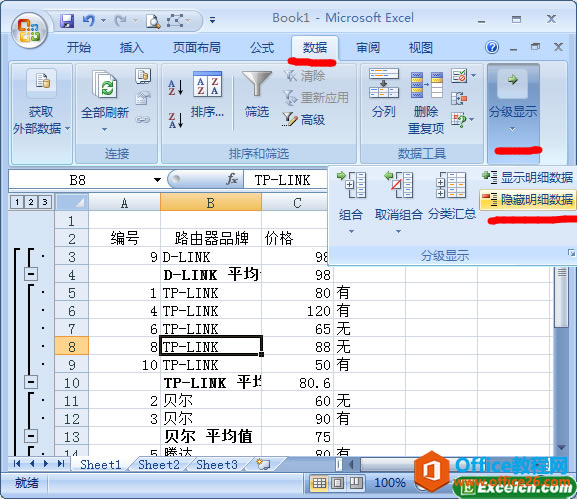The height and width of the screenshot is (499, 577).
Task: Click 隐藏明细数据 hide detail button
Action: tap(527, 199)
